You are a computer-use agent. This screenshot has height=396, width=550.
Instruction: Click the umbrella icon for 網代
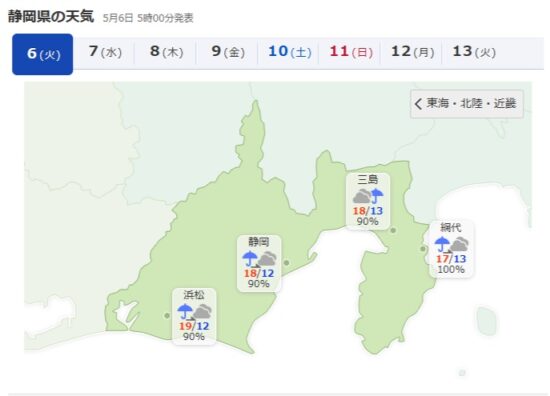(442, 244)
